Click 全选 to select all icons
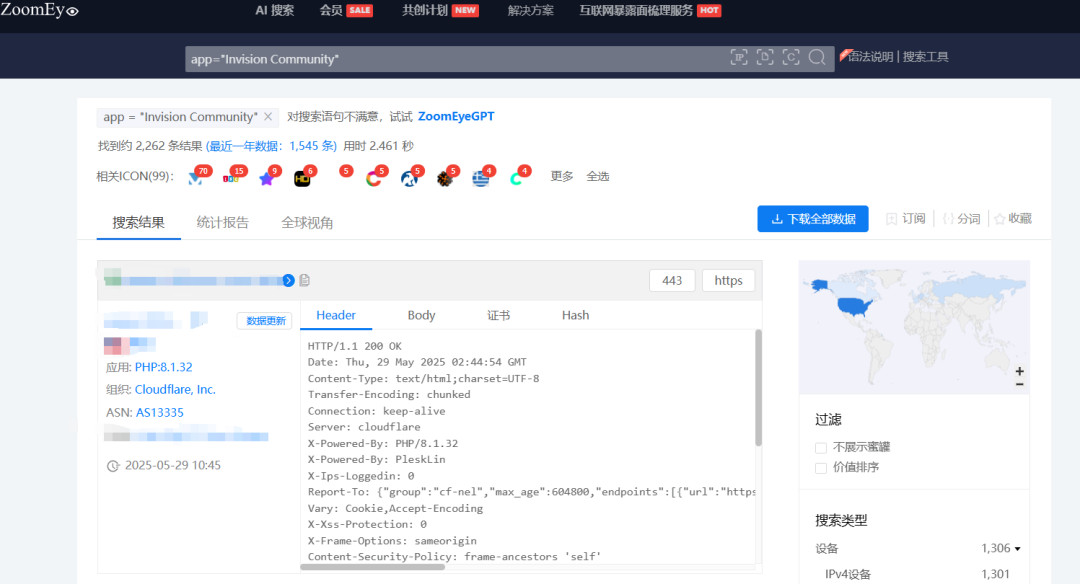Image resolution: width=1080 pixels, height=584 pixels. tap(598, 176)
